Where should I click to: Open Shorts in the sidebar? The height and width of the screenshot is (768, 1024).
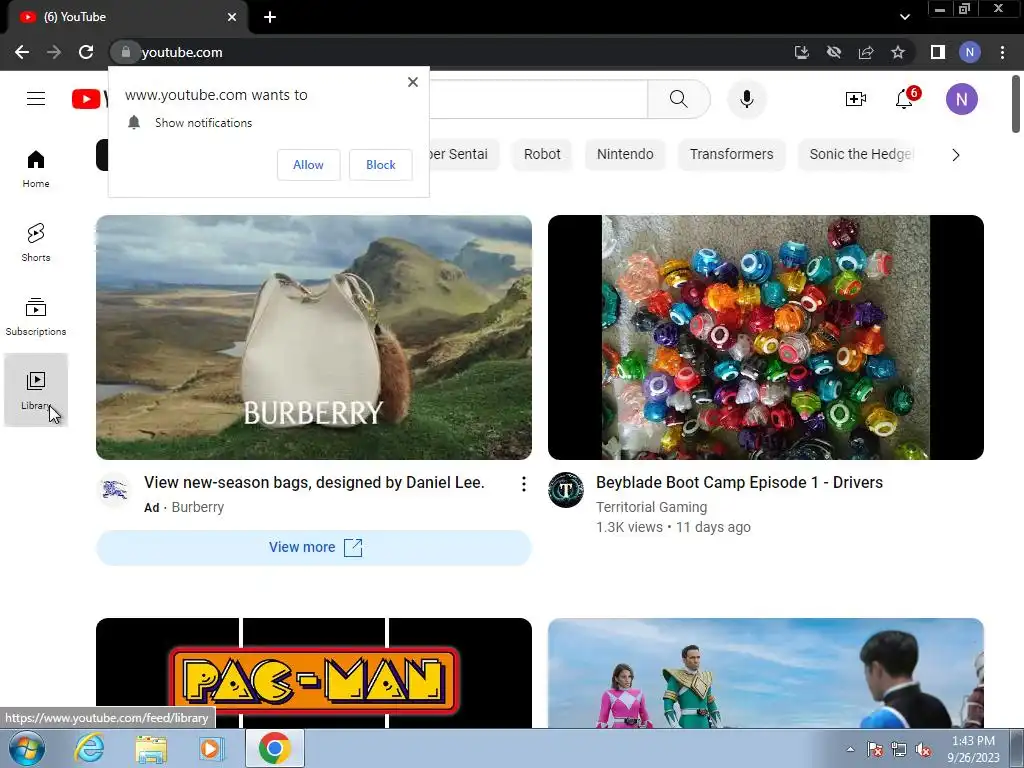coord(36,243)
